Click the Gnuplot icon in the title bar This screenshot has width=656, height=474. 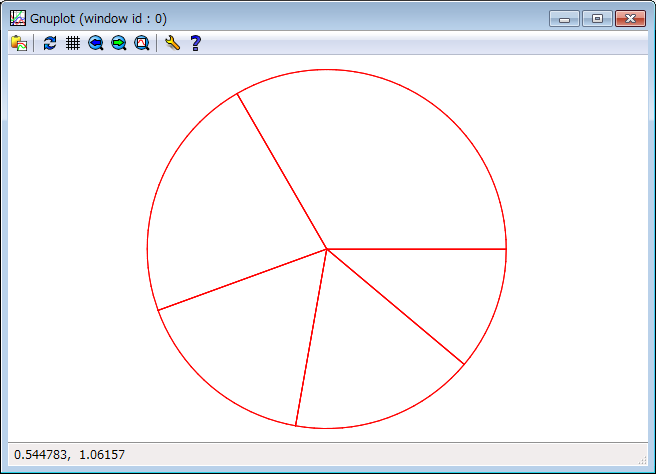(18, 18)
